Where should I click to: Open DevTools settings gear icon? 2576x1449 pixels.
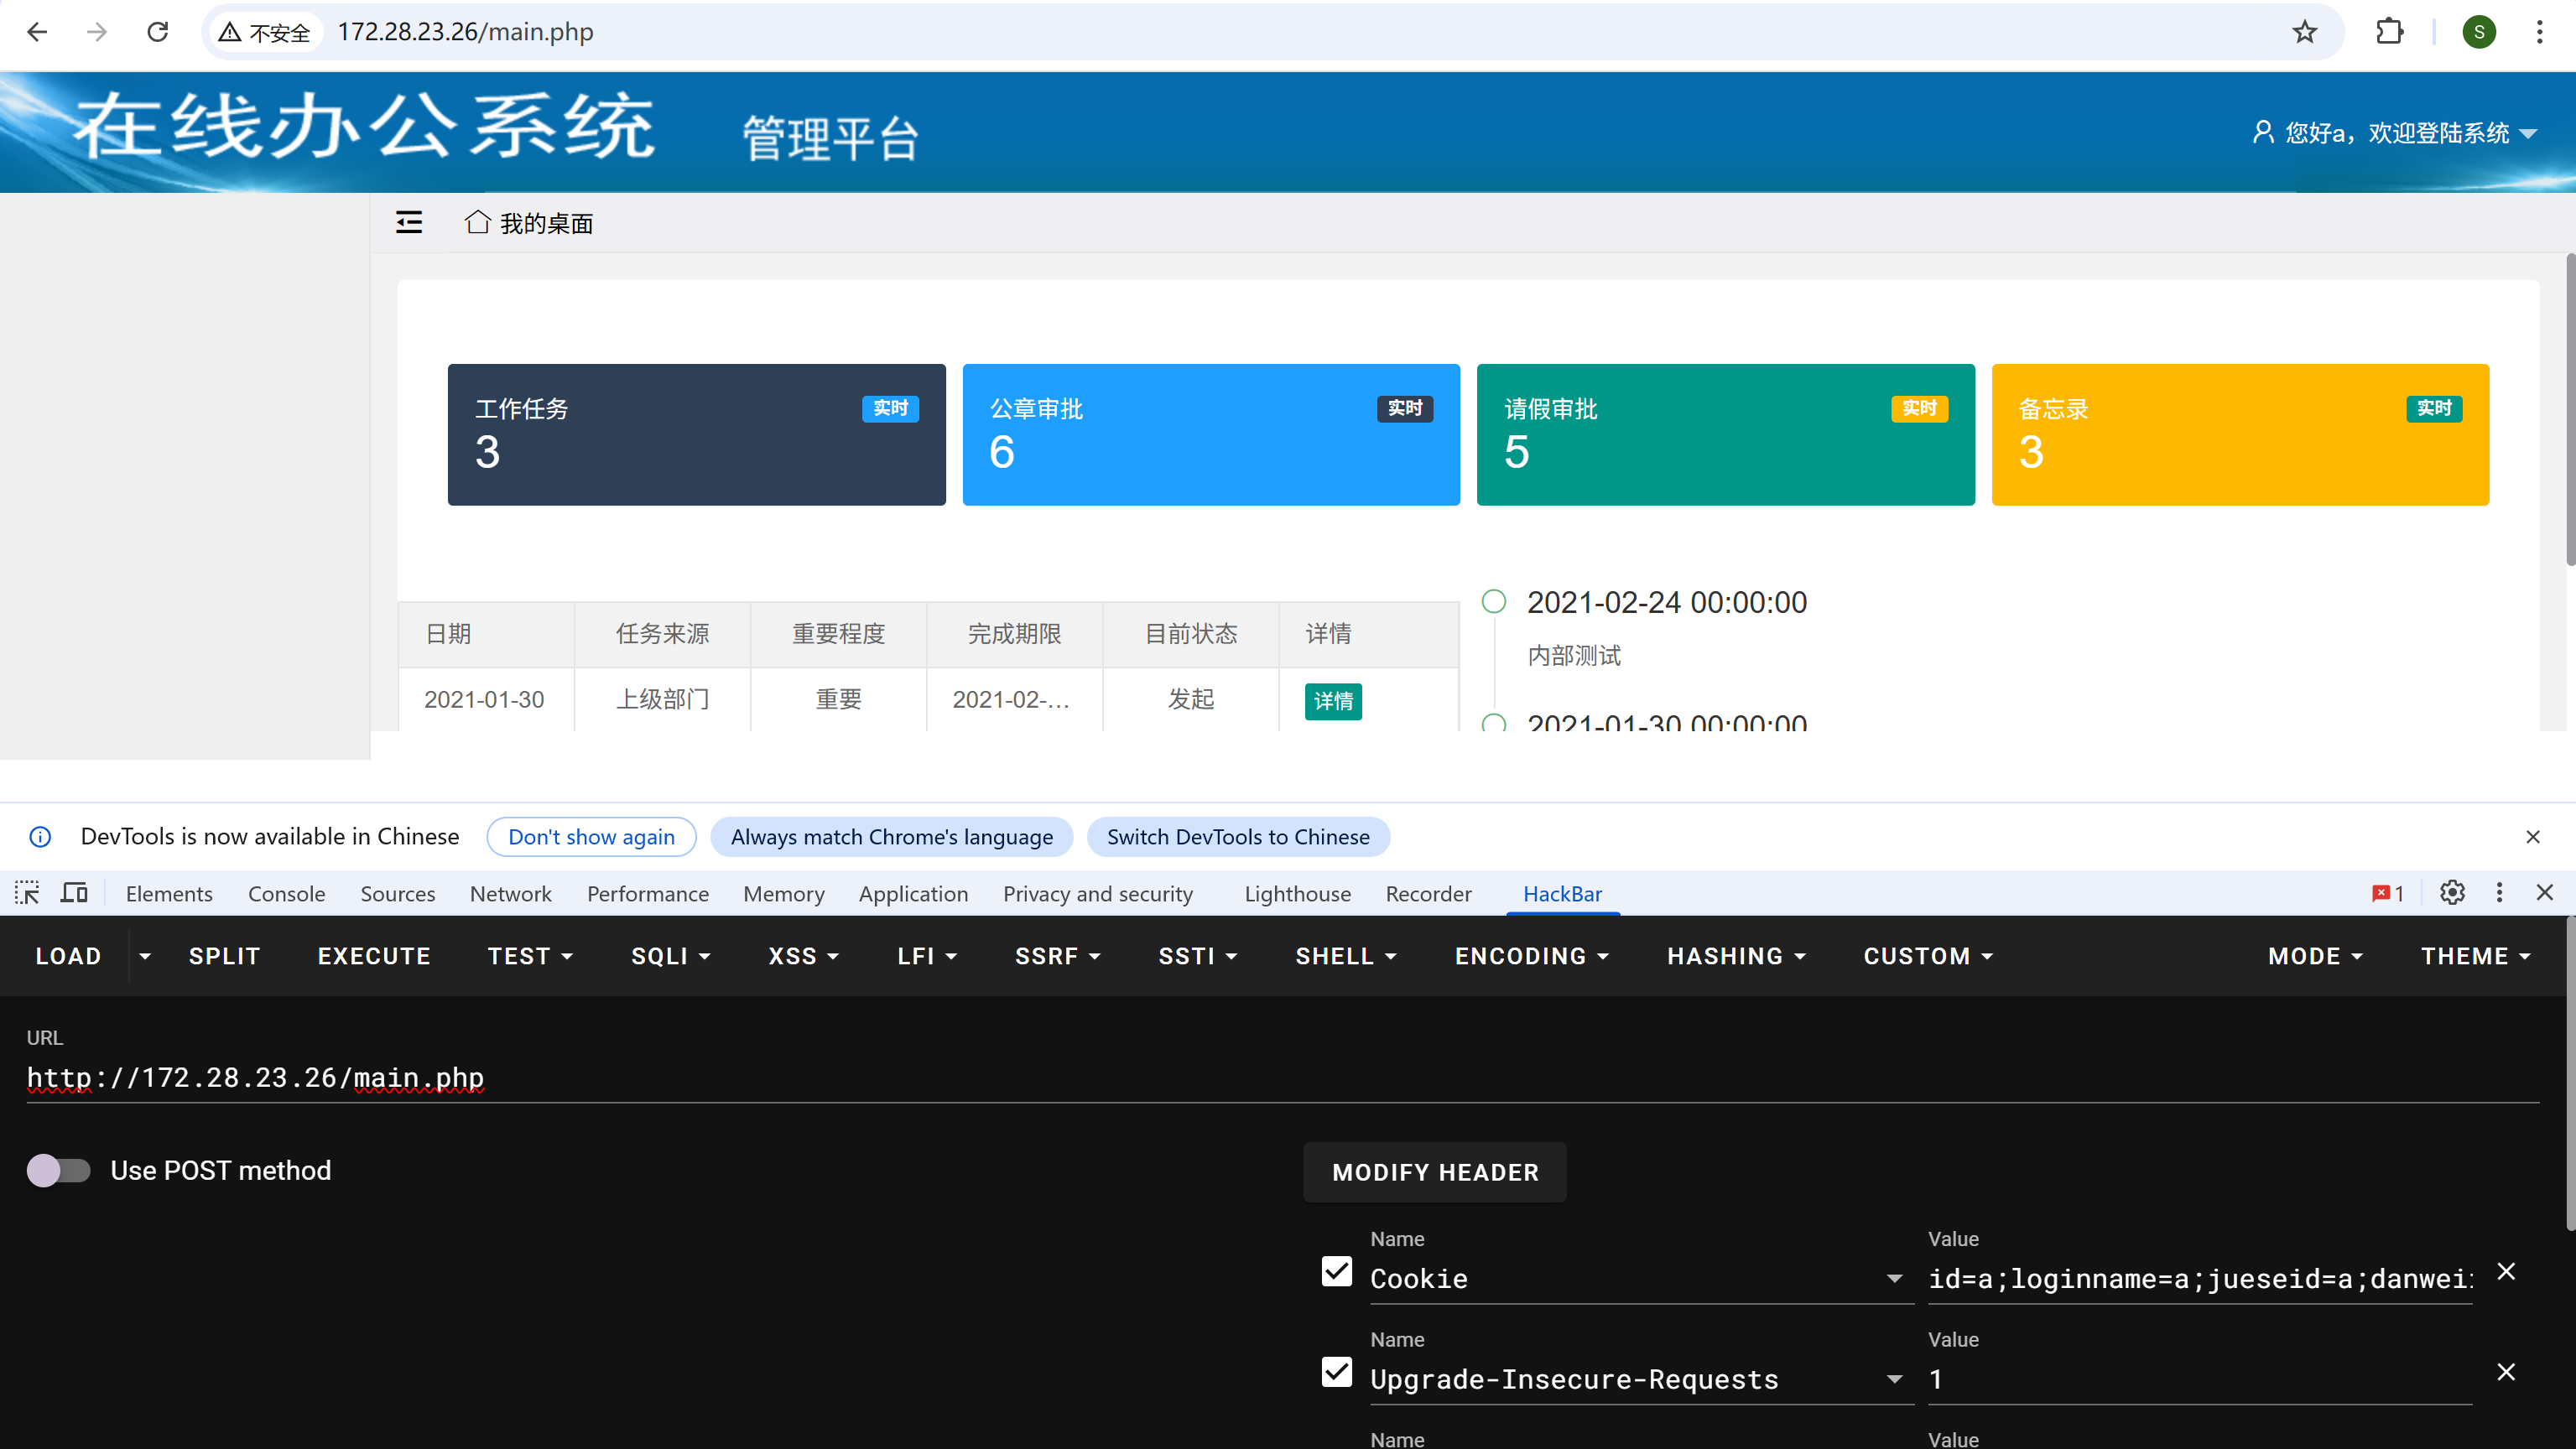click(2452, 893)
